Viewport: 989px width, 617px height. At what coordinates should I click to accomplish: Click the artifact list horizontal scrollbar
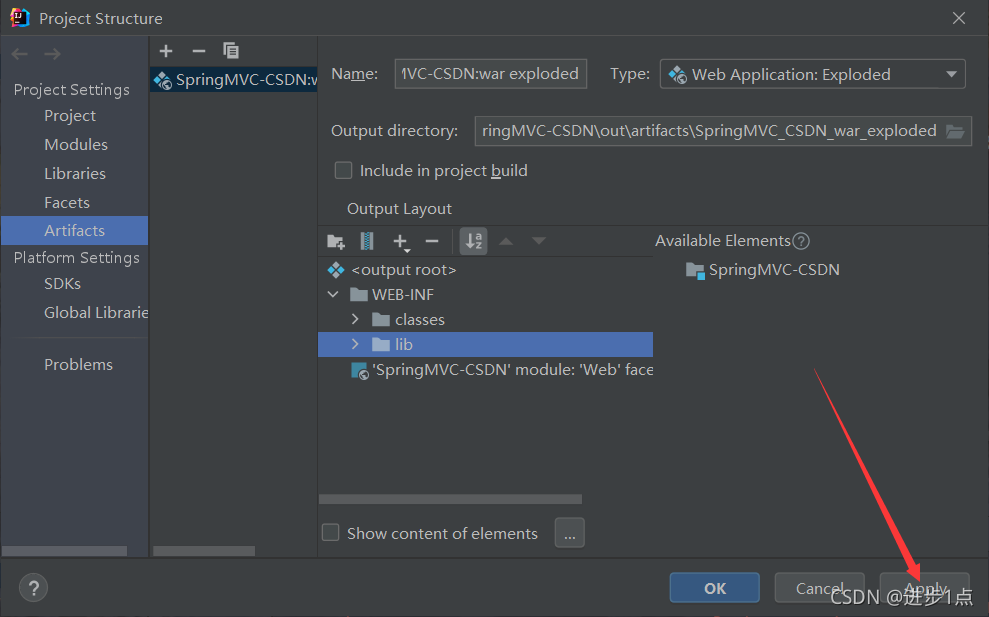tap(204, 551)
